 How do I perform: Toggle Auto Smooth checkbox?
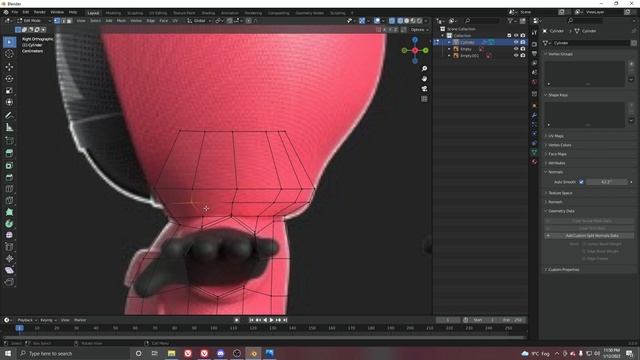(581, 182)
